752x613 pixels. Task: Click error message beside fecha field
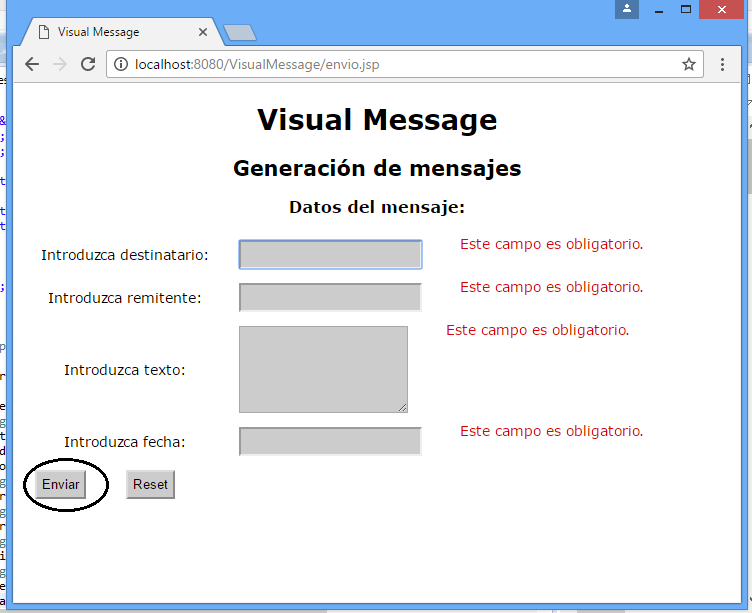552,431
